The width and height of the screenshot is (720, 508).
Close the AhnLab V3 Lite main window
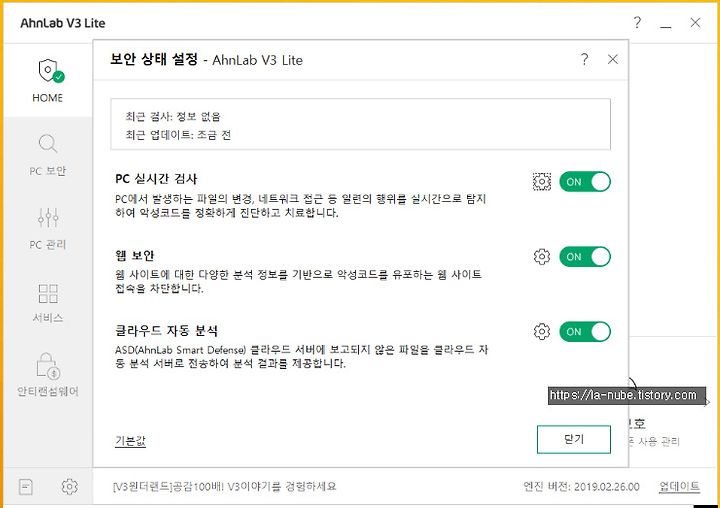tap(695, 23)
